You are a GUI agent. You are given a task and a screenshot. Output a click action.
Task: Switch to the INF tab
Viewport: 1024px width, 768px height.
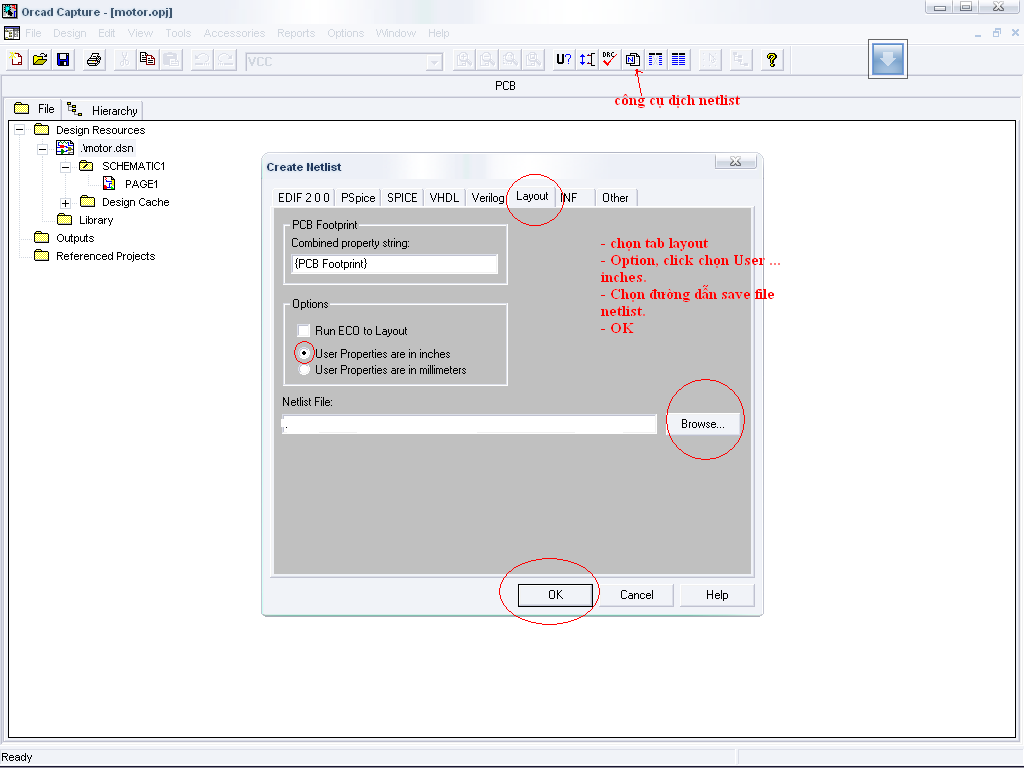(x=575, y=198)
